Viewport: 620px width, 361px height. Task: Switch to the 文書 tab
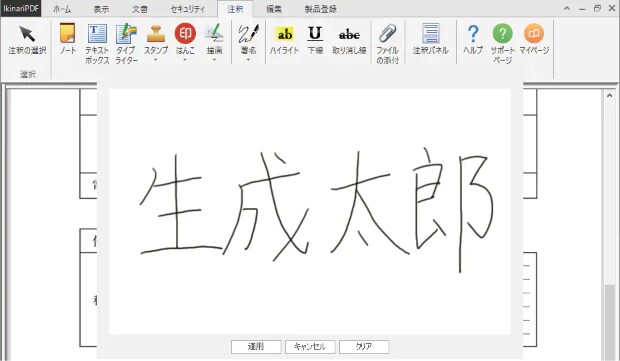tap(140, 9)
